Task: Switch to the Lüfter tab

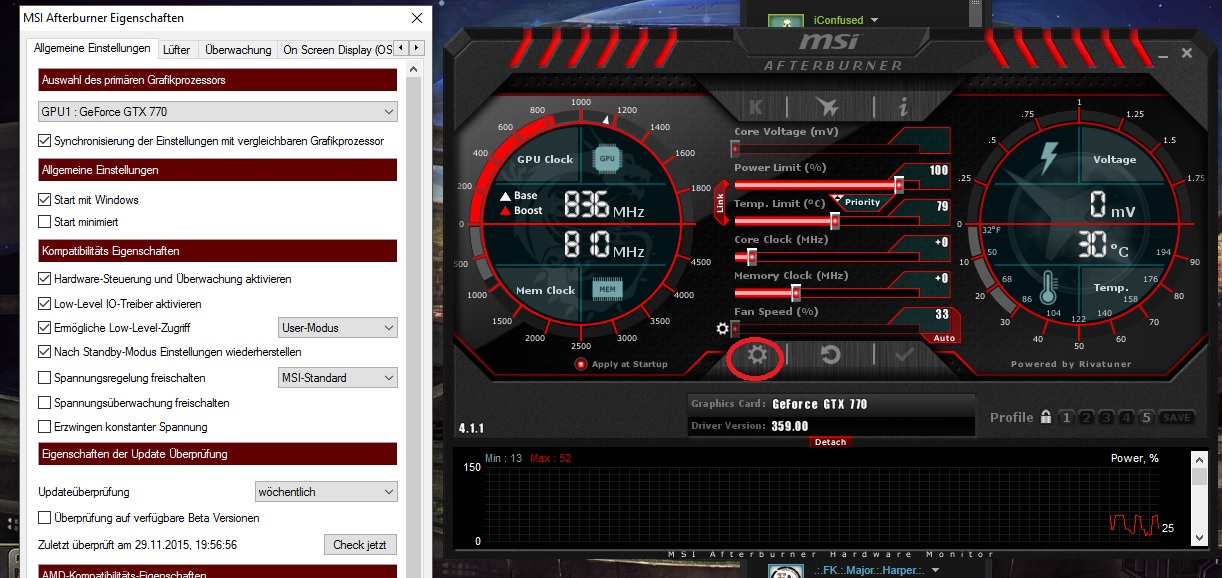Action: pyautogui.click(x=177, y=49)
